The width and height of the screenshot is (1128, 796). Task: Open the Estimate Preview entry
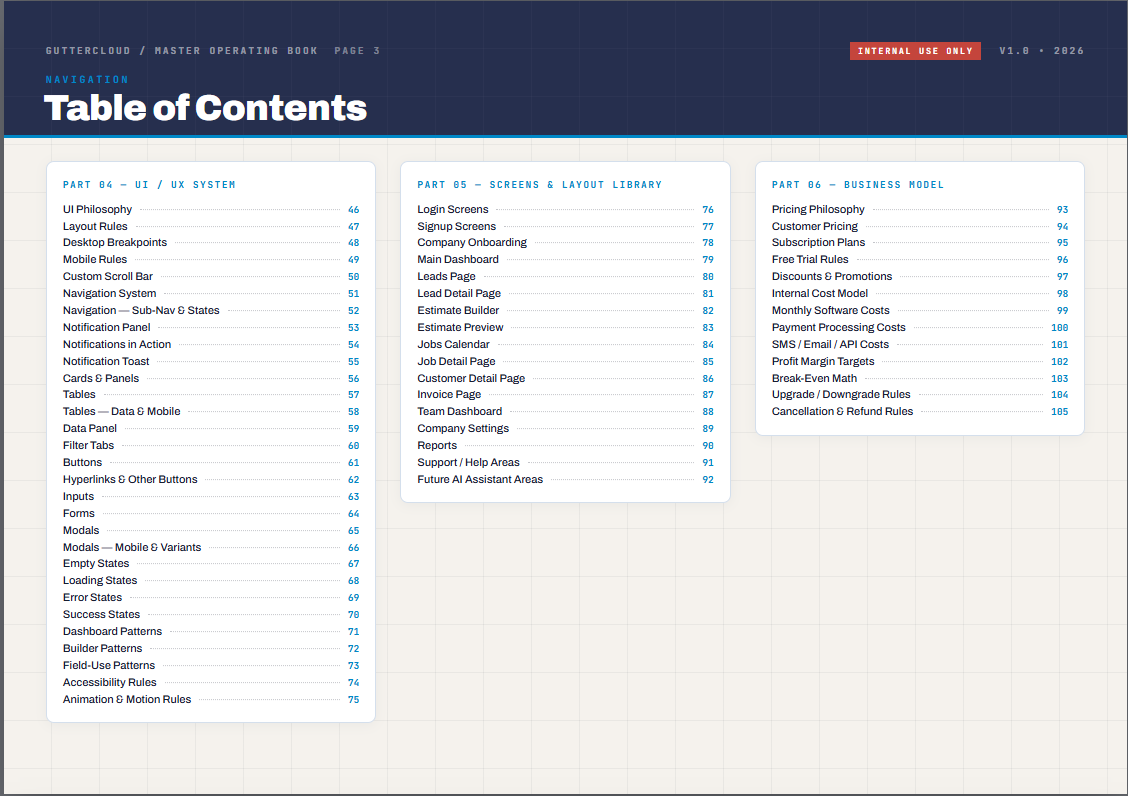point(565,327)
